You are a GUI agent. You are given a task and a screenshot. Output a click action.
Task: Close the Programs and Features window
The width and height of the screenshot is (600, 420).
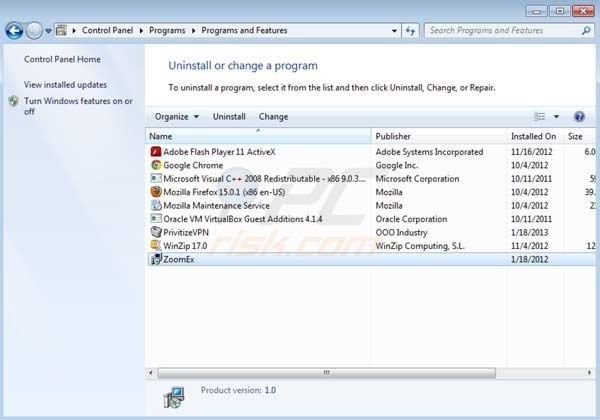tap(583, 11)
